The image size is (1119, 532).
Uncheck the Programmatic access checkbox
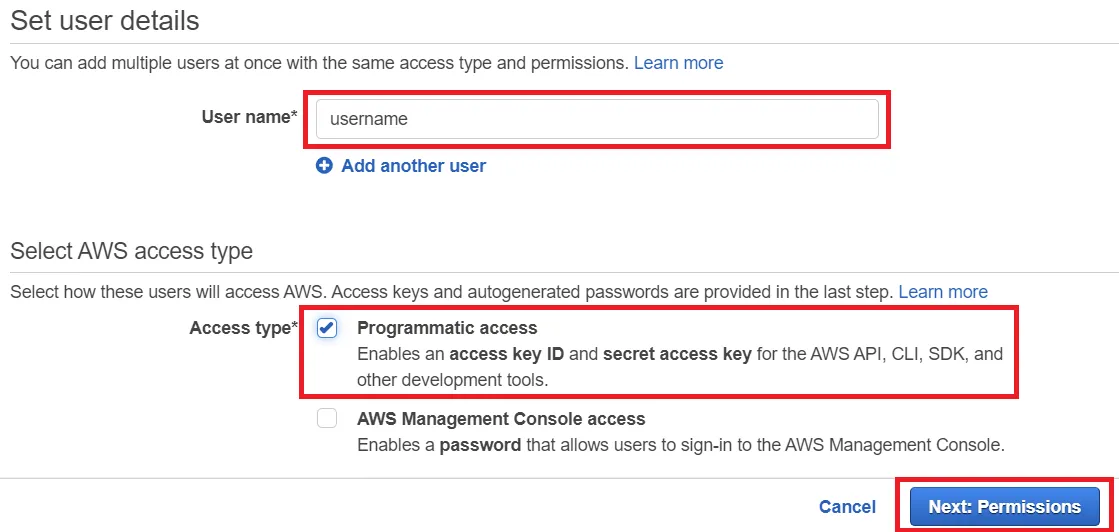[x=327, y=328]
